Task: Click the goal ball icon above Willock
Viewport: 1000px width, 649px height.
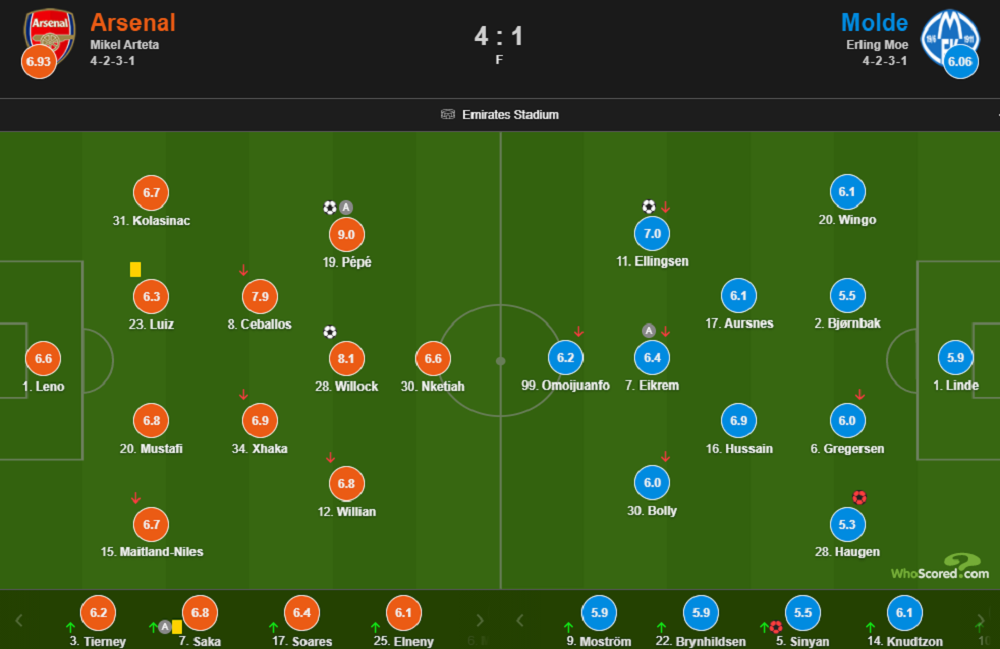Action: pyautogui.click(x=330, y=332)
